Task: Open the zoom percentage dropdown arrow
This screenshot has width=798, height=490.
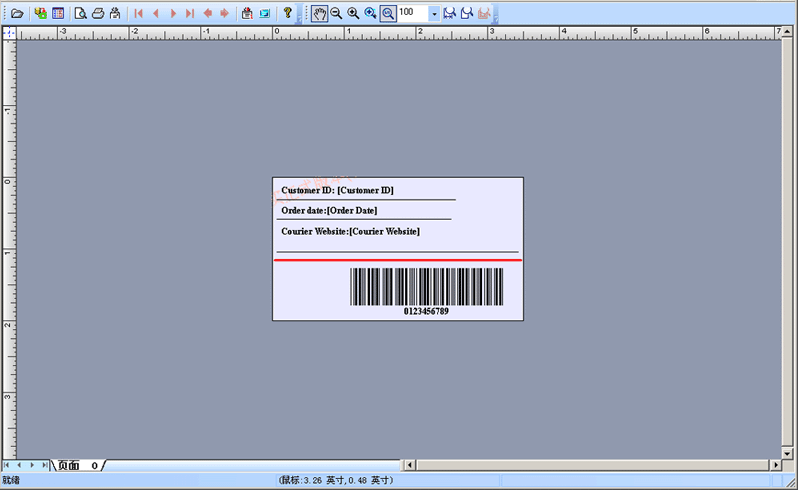Action: click(x=434, y=14)
